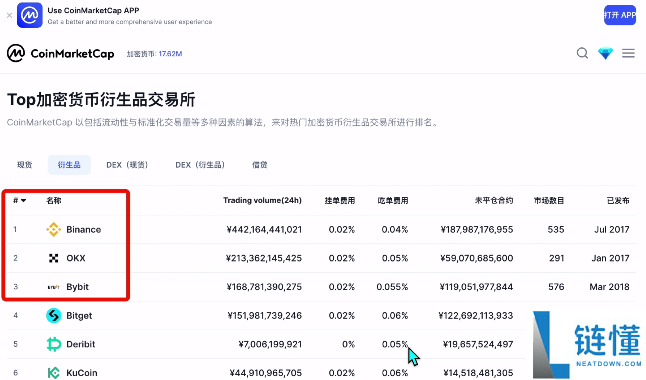
Task: Click the OKX logo icon
Action: pos(54,258)
